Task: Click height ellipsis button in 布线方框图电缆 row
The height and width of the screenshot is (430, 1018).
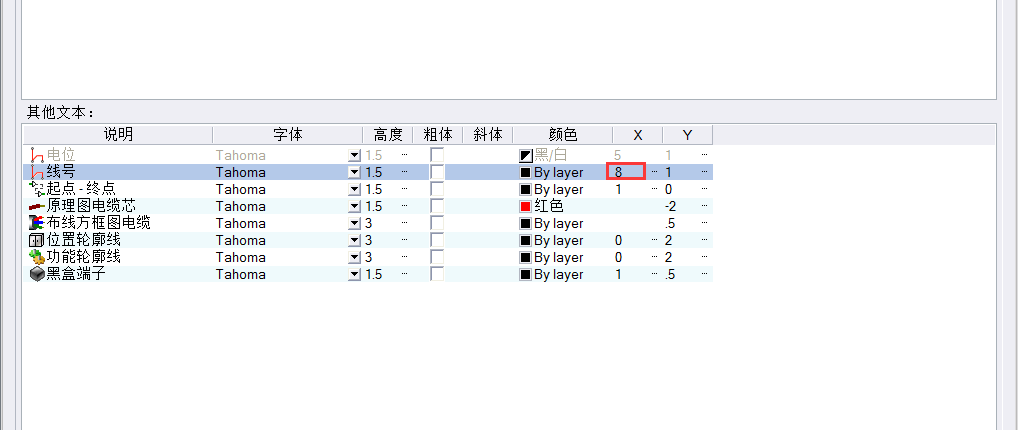Action: (404, 223)
